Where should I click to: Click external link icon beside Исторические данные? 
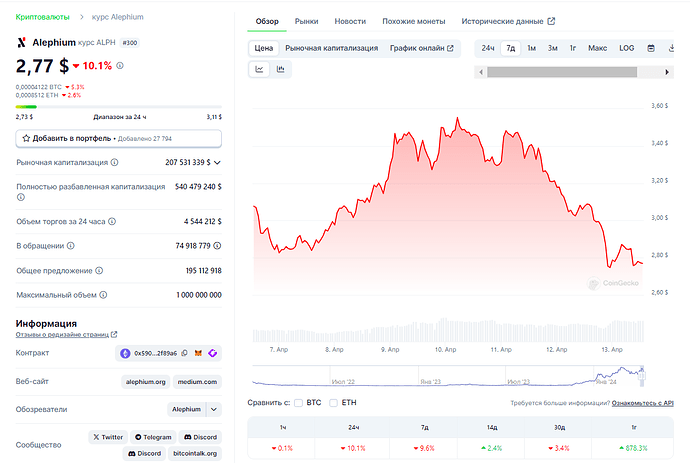(551, 21)
